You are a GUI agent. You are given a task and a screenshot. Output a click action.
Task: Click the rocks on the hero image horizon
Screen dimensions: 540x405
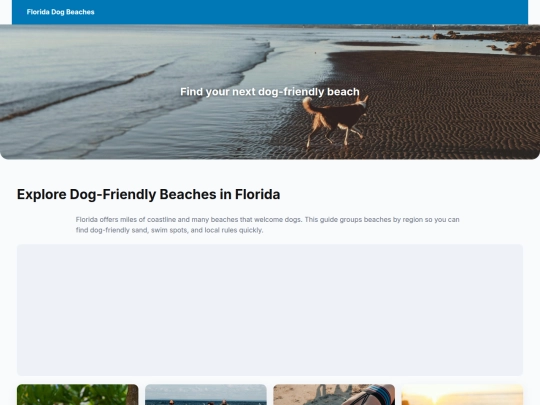489,41
